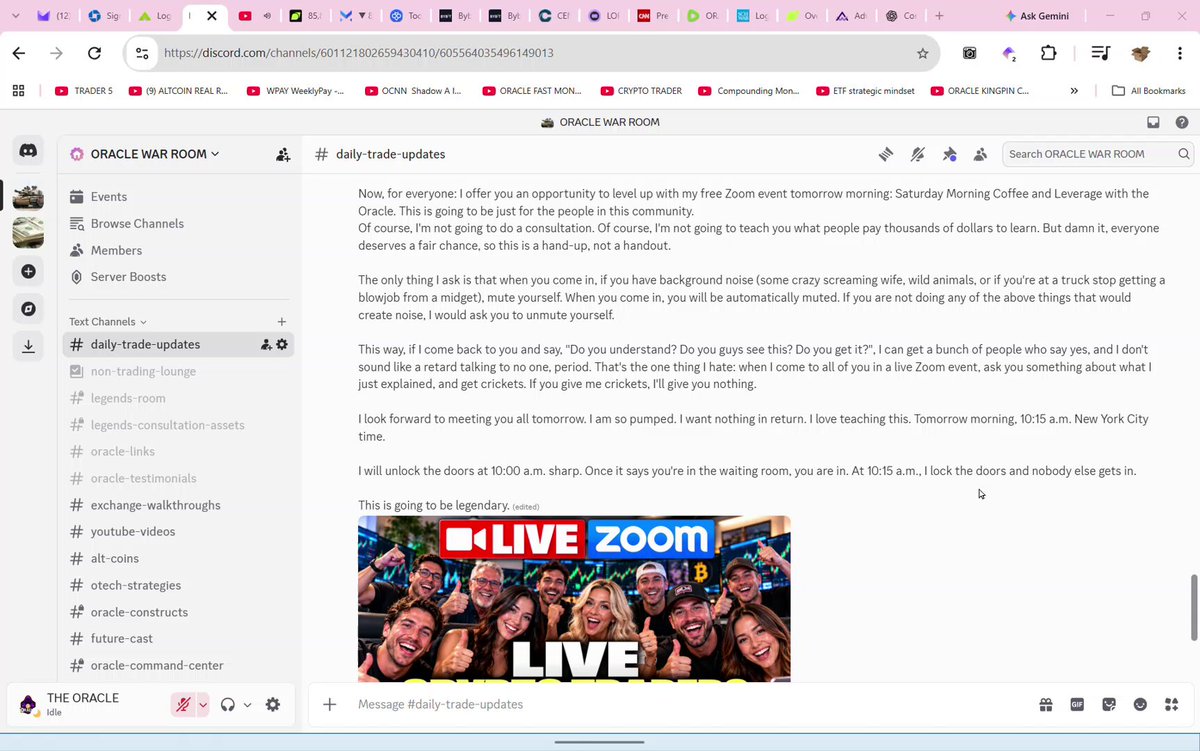Collapse the Text Channels category
The image size is (1200, 751).
108,322
